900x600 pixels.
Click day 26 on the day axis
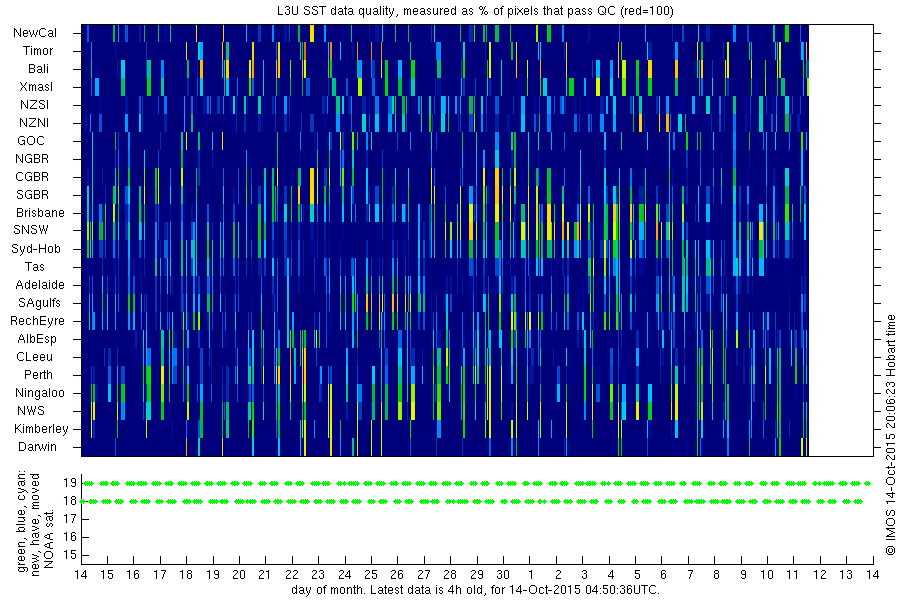397,575
